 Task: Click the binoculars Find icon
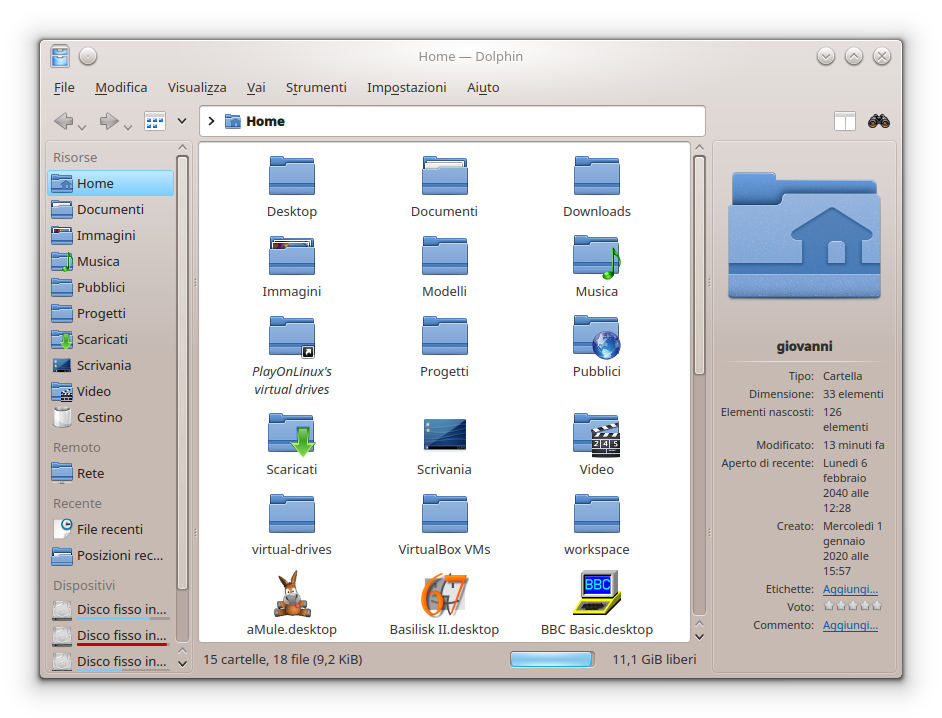[x=879, y=121]
